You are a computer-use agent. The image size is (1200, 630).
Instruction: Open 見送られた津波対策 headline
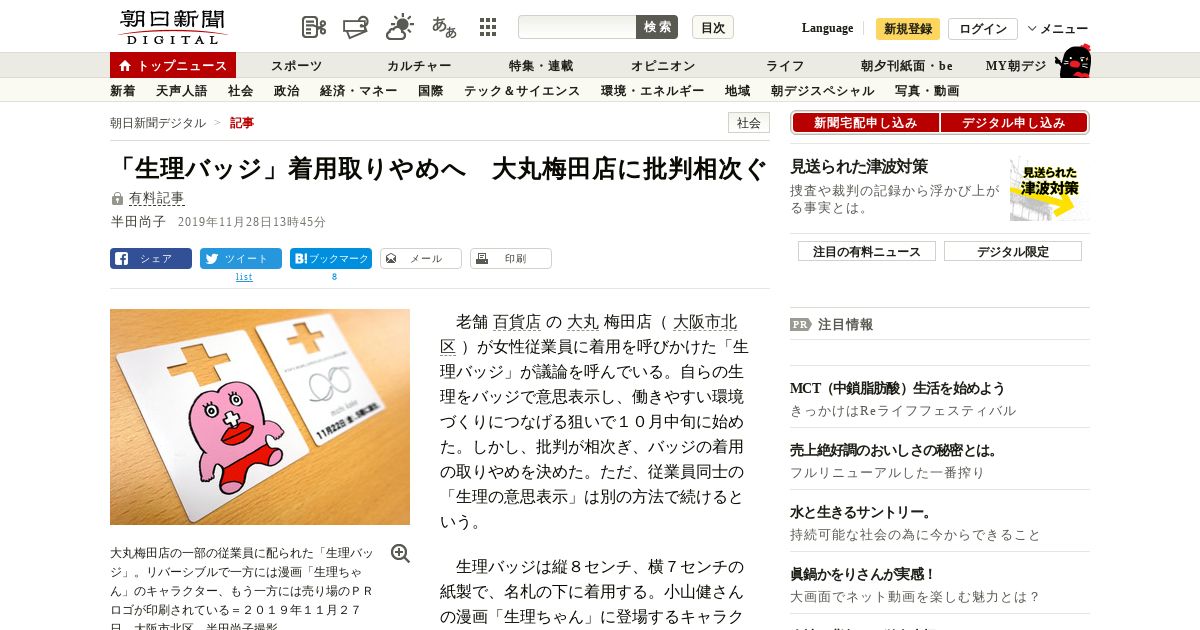859,167
